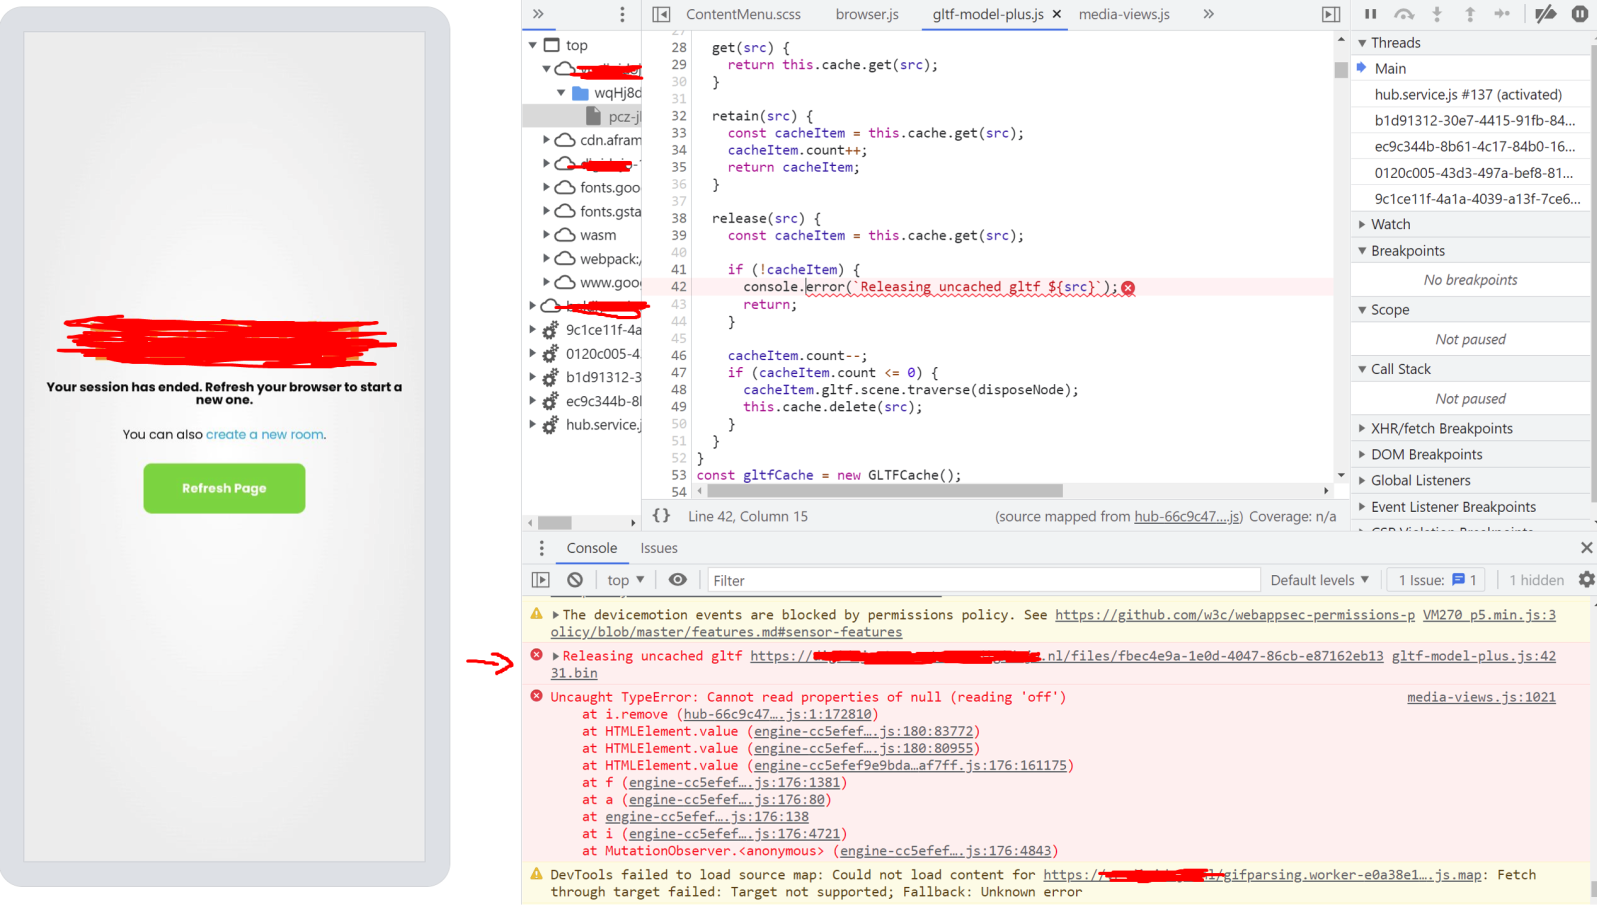Toggle the file navigator sidebar icon
1597x908 pixels.
tap(661, 14)
